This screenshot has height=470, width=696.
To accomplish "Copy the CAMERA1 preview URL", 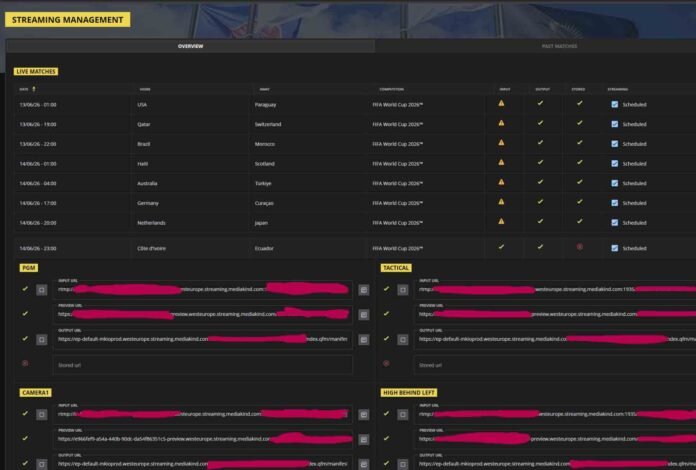I will (364, 439).
